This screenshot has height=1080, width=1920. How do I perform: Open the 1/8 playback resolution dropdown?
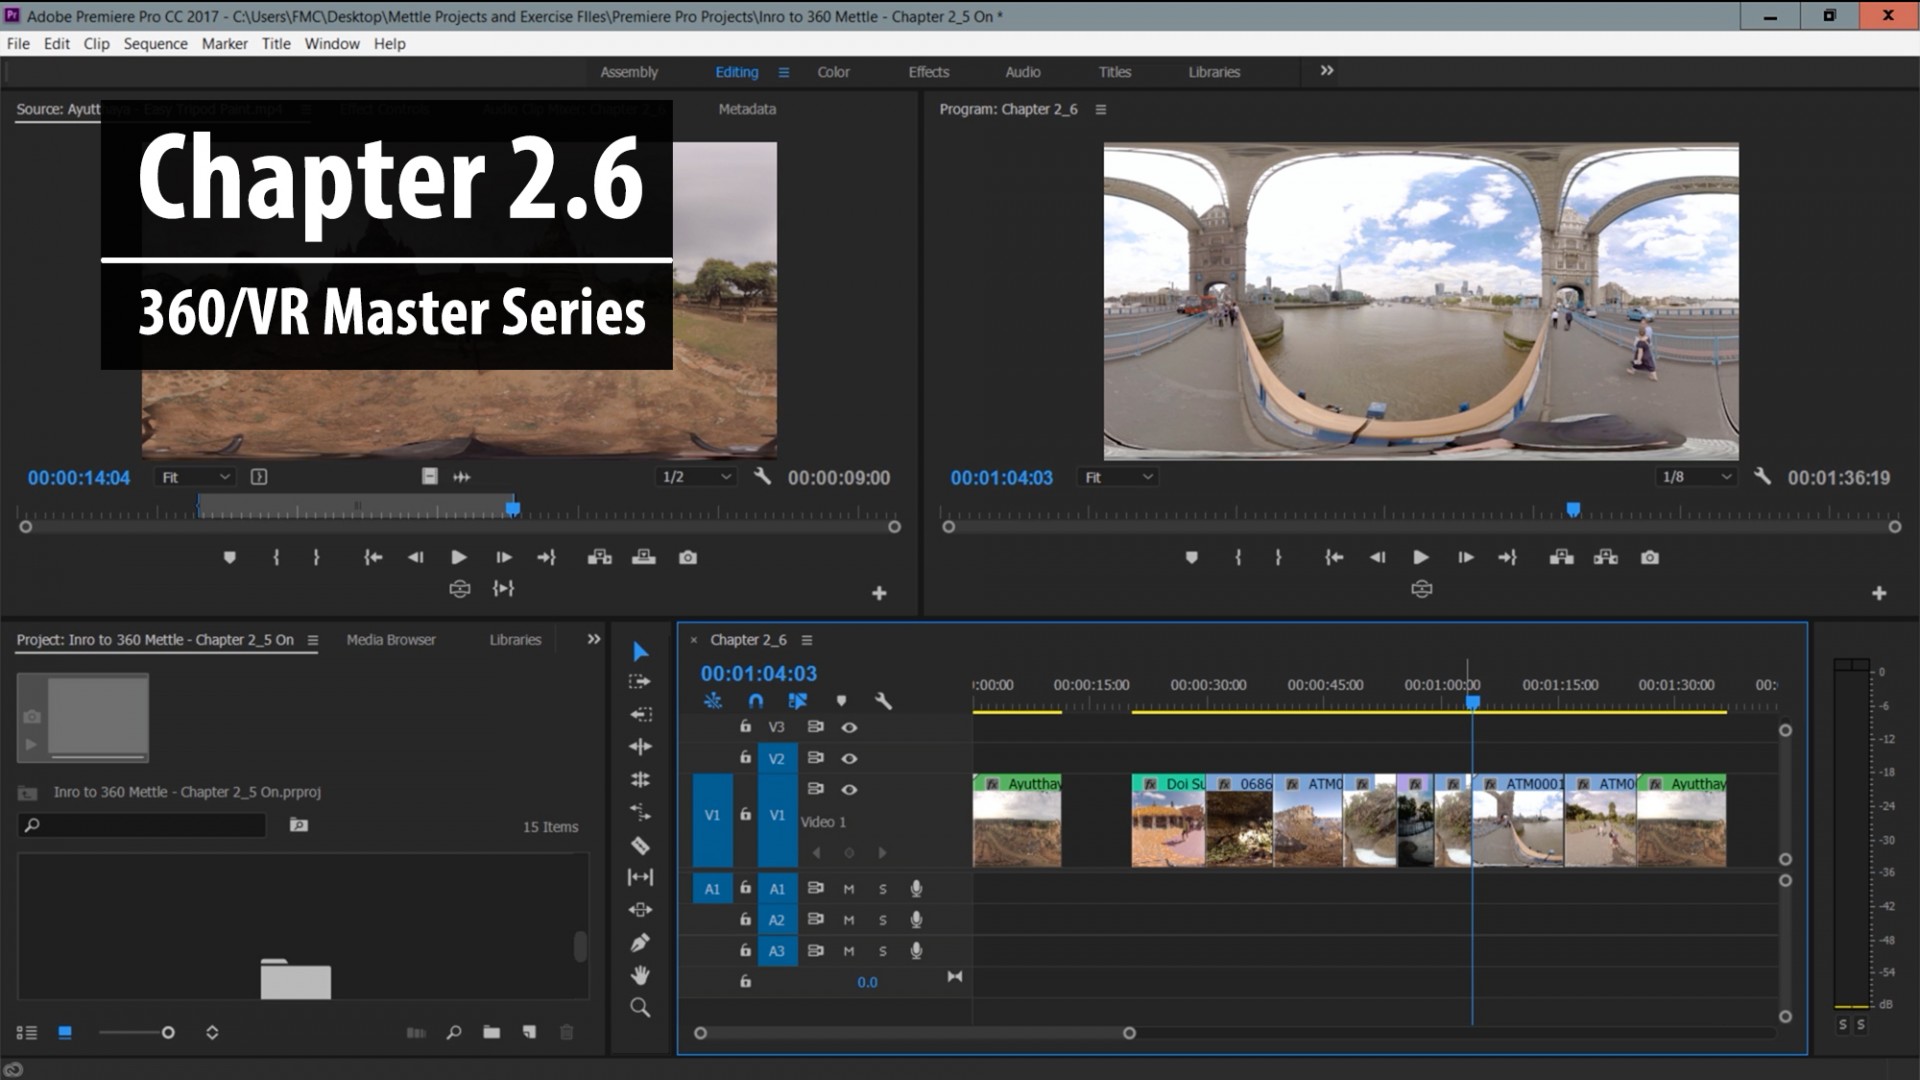tap(1697, 477)
